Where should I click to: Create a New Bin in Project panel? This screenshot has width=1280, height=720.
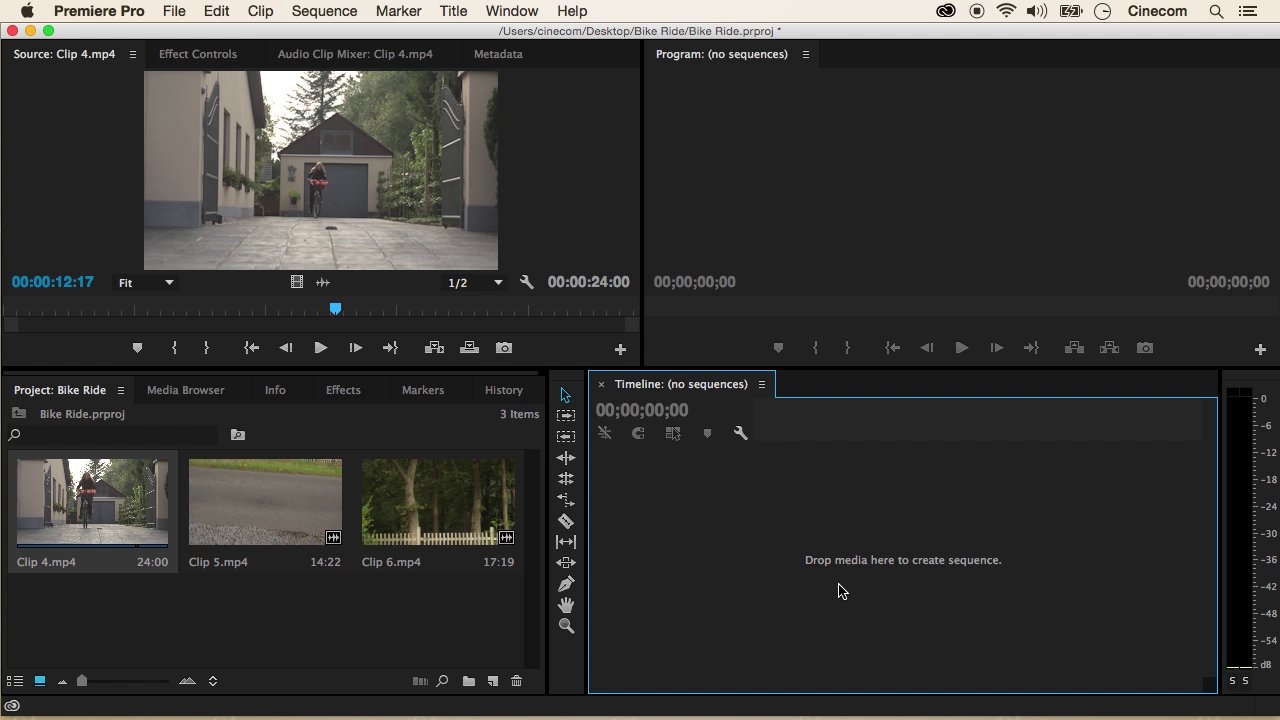[469, 681]
